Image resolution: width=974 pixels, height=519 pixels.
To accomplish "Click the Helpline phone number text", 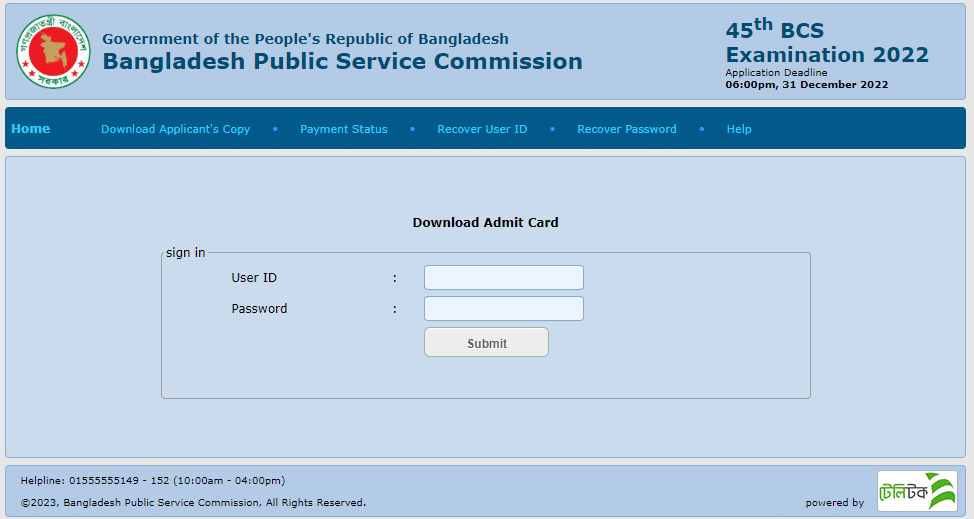I will [x=152, y=481].
